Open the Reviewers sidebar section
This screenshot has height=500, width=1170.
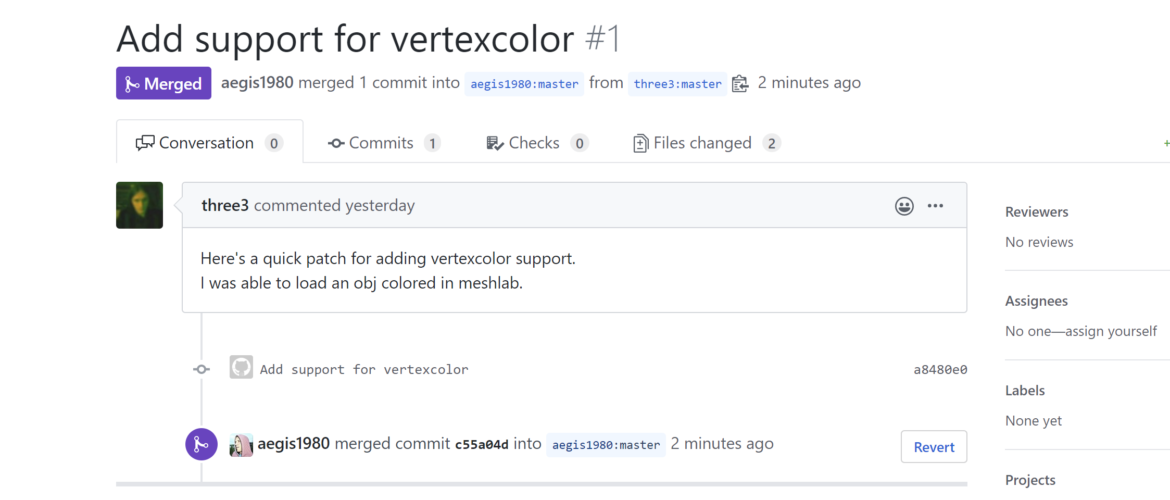point(1036,212)
